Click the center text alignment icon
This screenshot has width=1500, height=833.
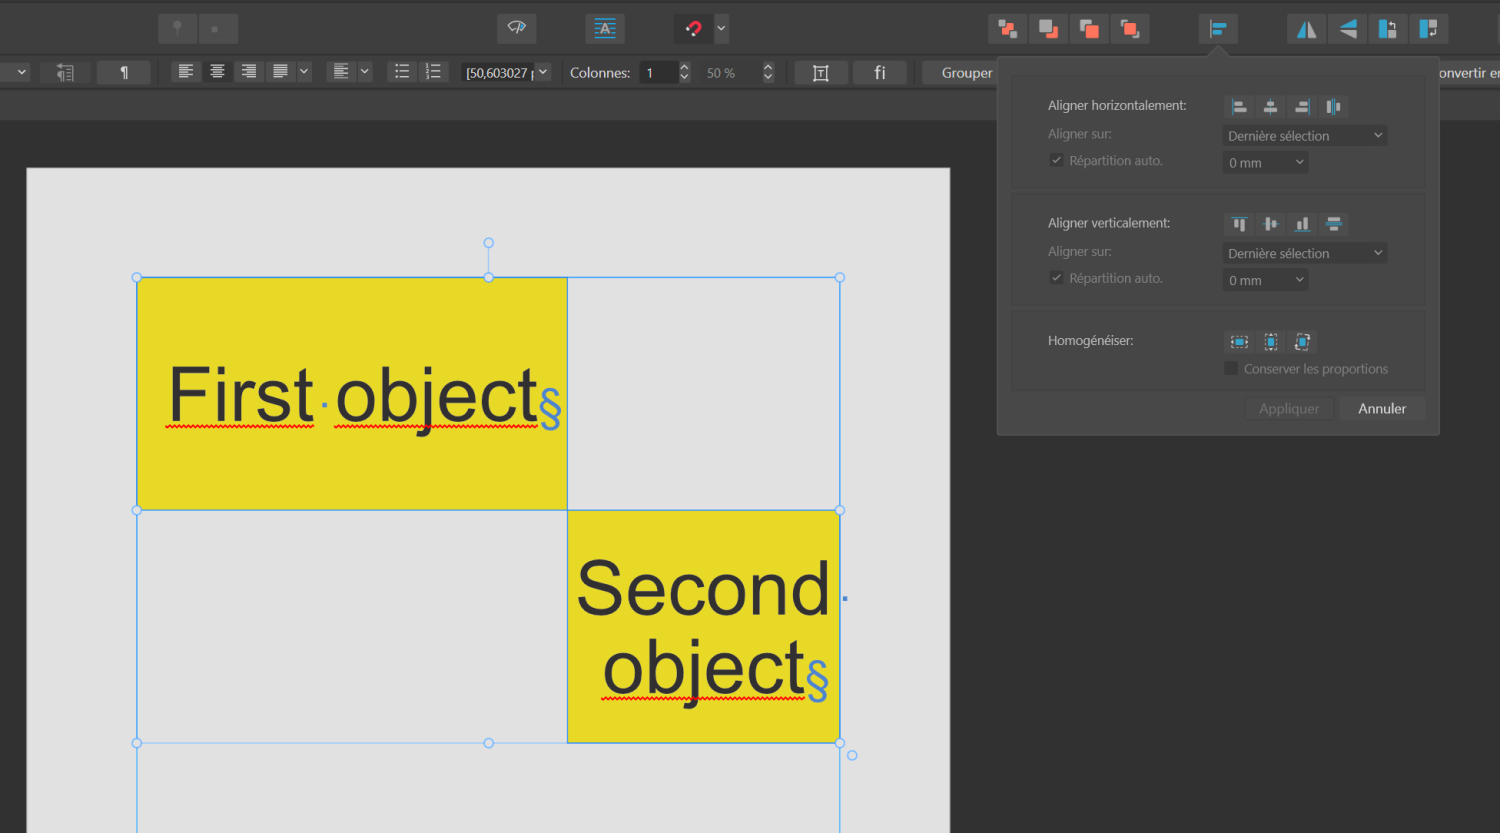217,72
